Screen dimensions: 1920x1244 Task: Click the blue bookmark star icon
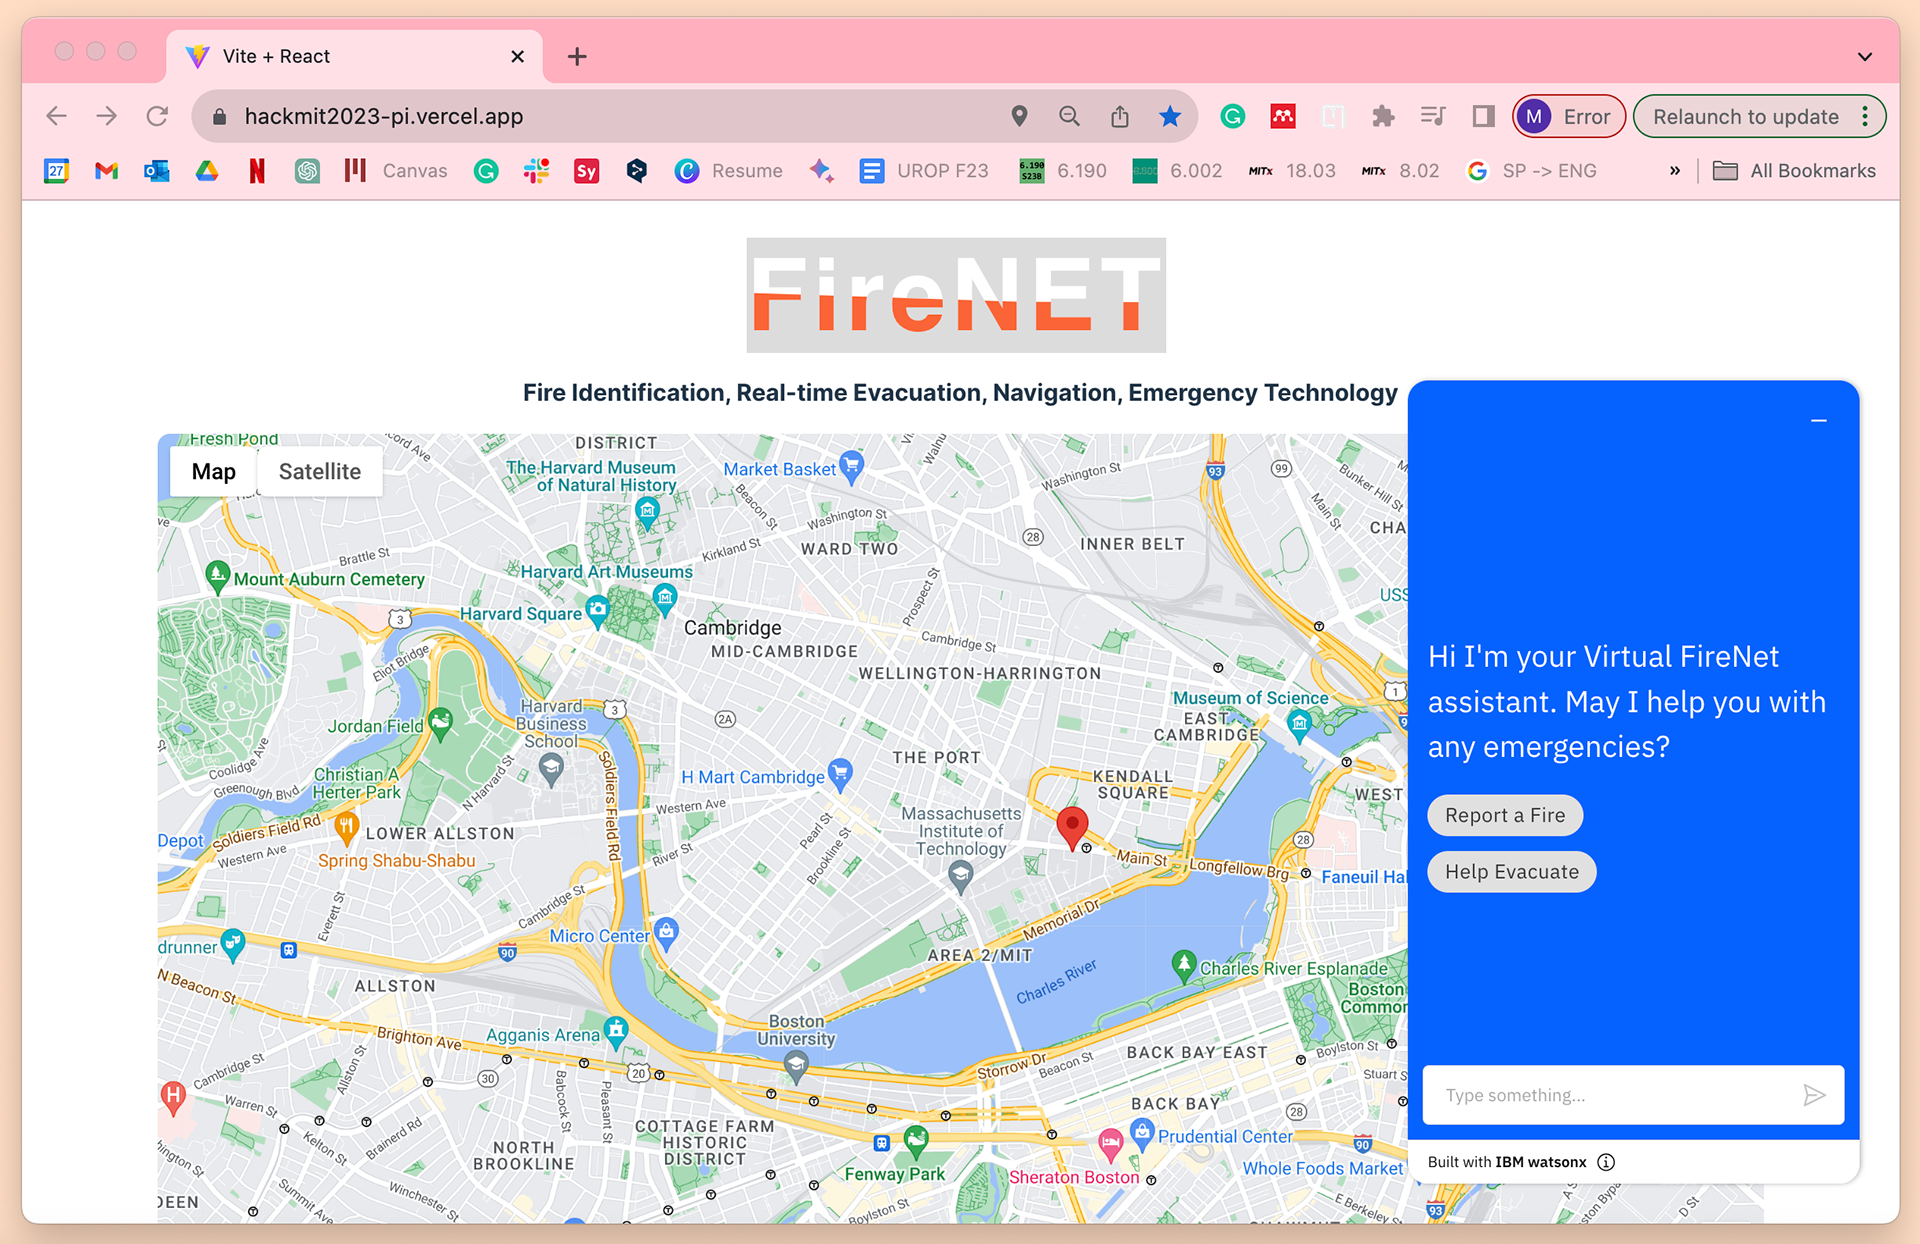coord(1170,116)
